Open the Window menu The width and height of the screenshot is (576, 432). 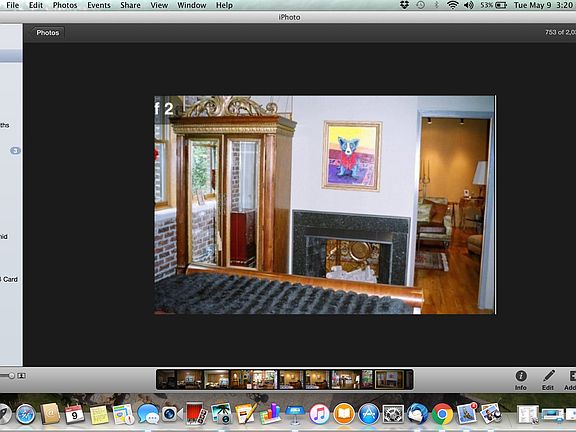(192, 5)
